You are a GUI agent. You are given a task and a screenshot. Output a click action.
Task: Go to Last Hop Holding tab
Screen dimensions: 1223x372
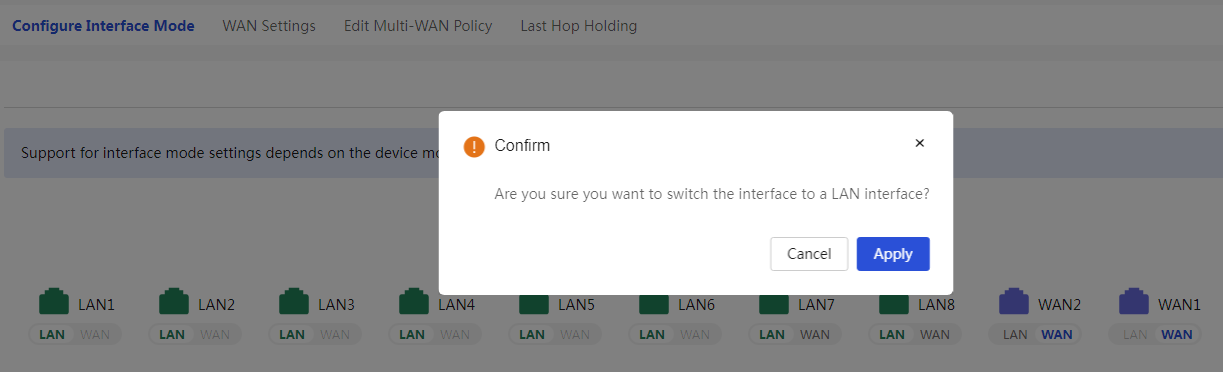point(579,26)
